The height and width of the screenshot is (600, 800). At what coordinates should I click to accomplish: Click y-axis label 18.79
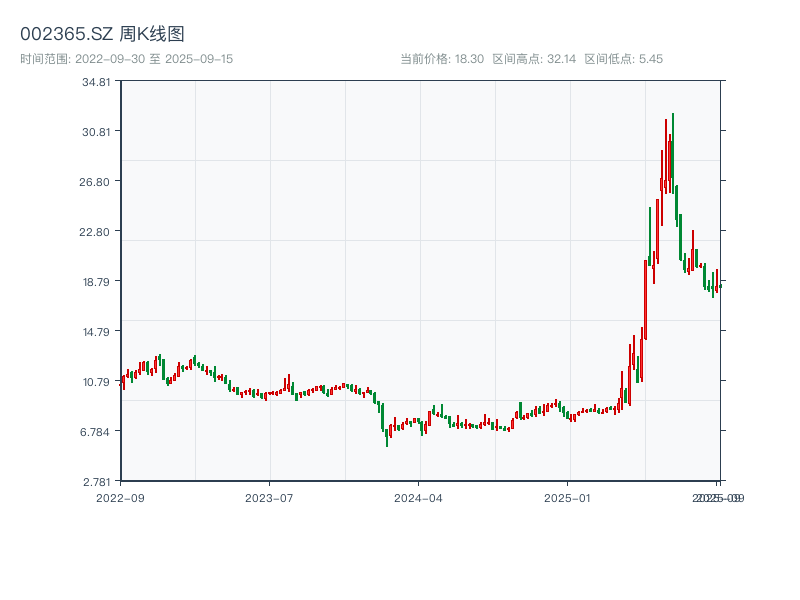96,282
